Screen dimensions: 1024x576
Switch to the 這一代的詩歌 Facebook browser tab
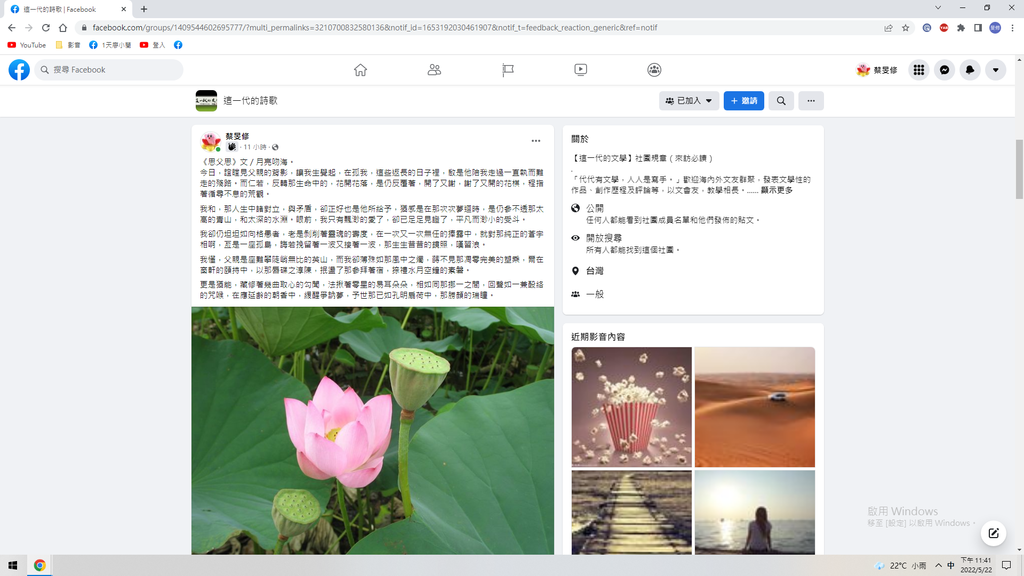point(68,9)
